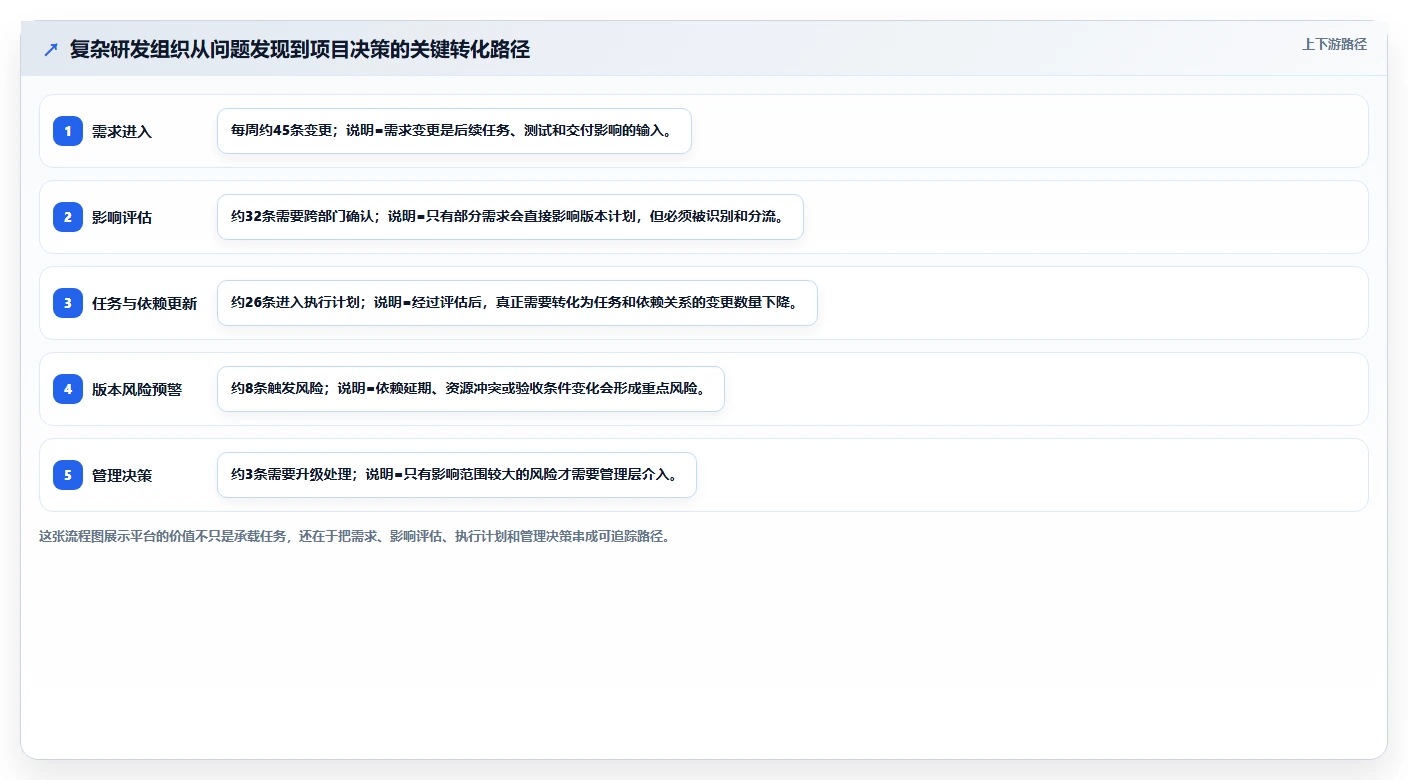Select step number 5 badge
This screenshot has height=780, width=1408.
pos(68,475)
